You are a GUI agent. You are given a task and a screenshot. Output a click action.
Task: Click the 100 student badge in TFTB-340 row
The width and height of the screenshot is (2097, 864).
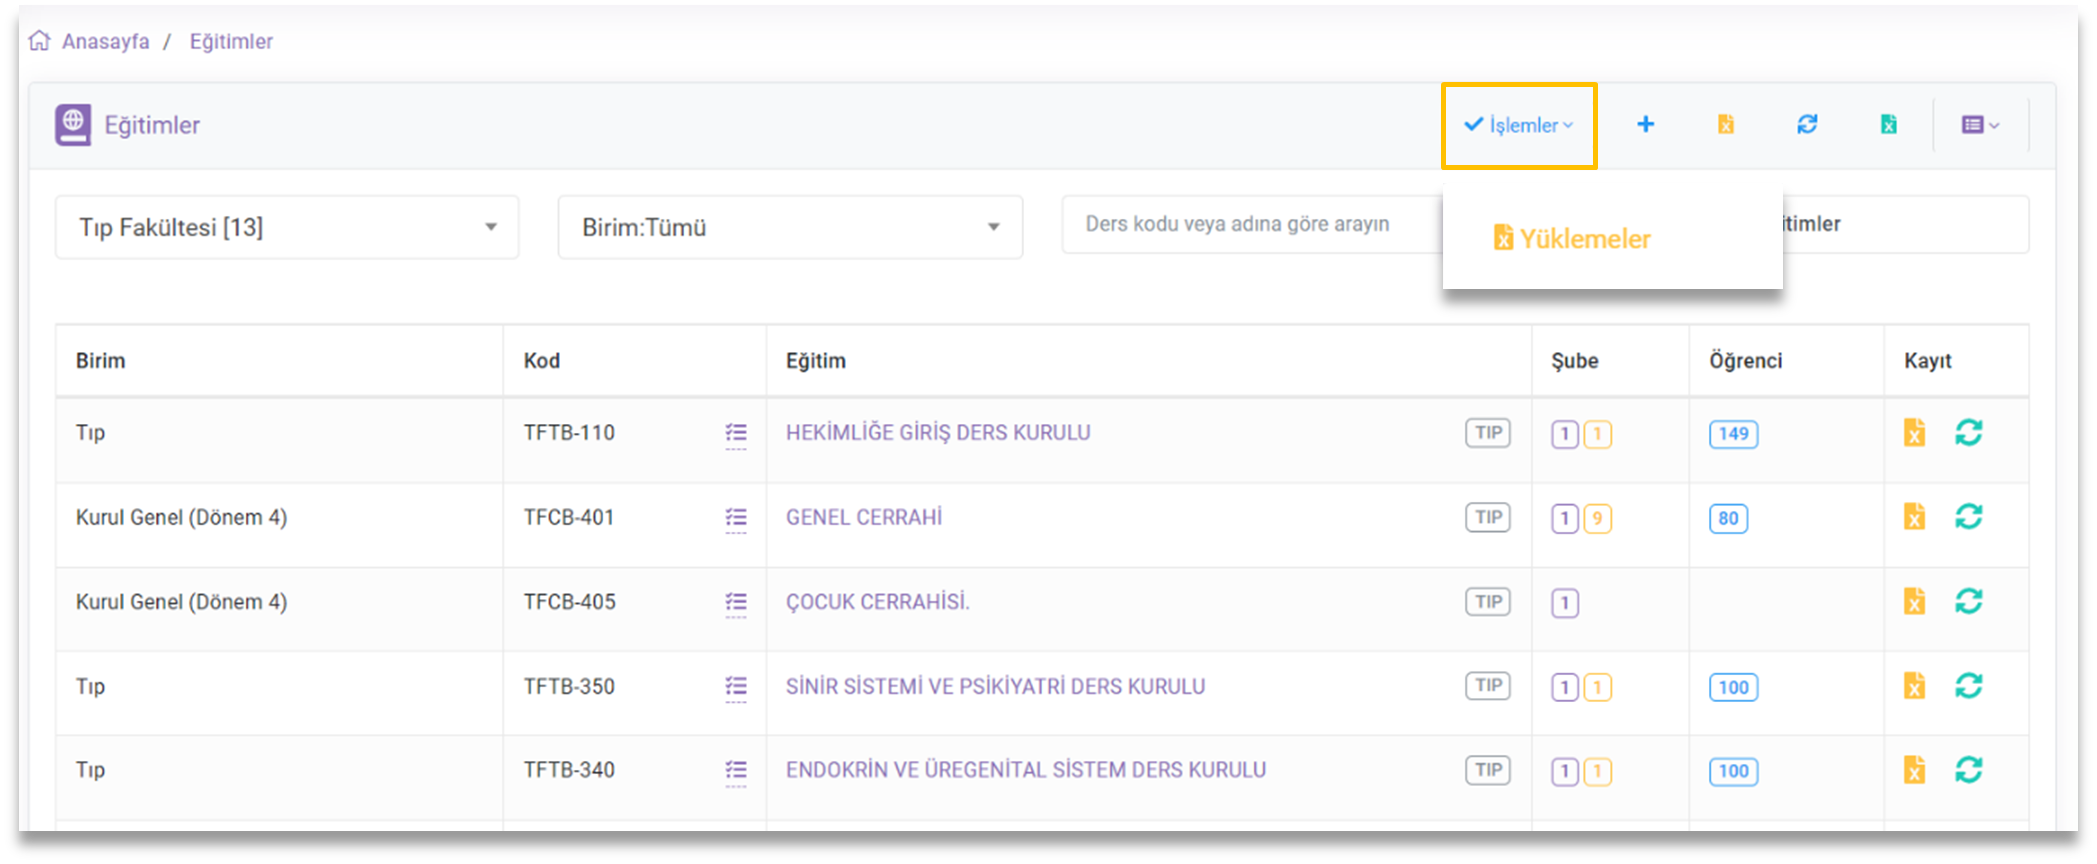1733,772
